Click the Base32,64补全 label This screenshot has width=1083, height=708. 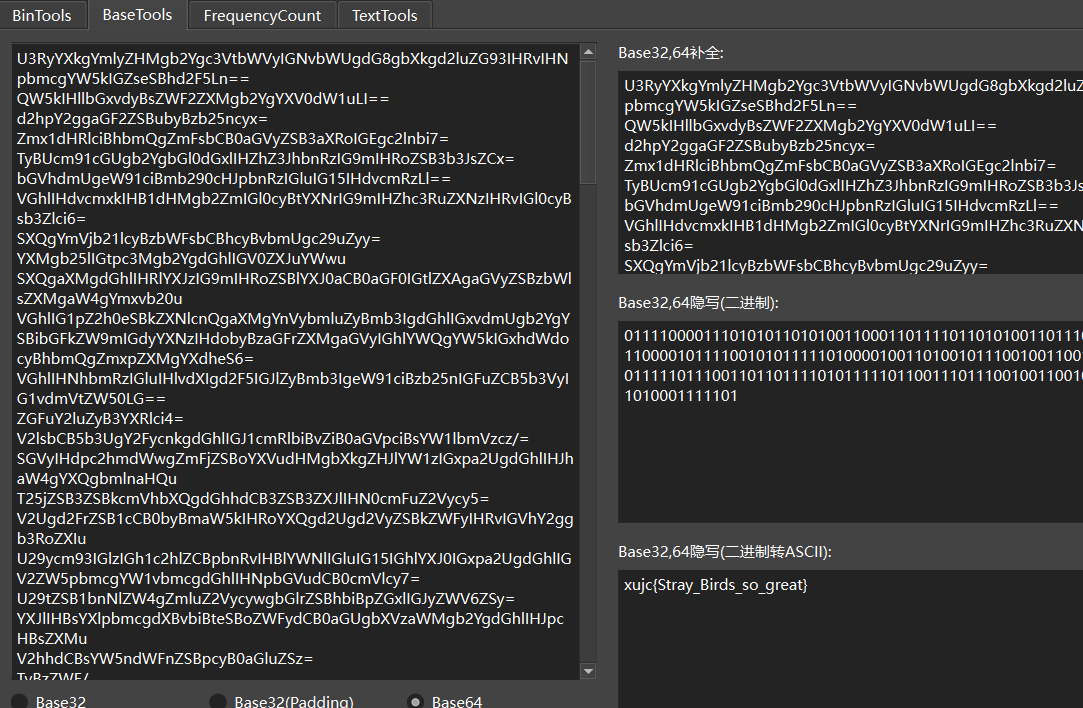point(670,53)
